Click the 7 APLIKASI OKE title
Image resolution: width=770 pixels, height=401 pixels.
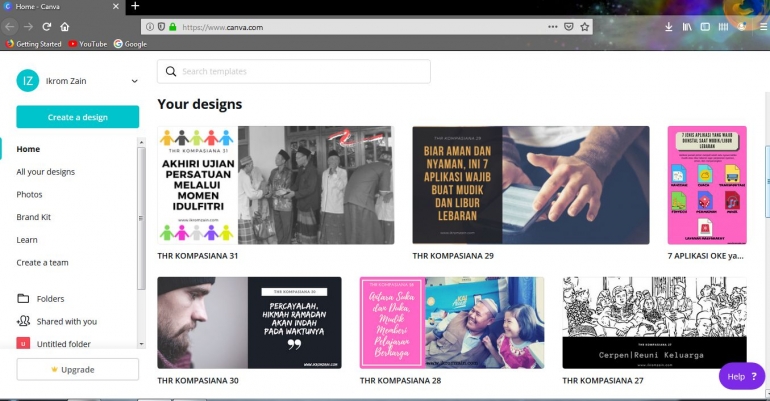706,256
